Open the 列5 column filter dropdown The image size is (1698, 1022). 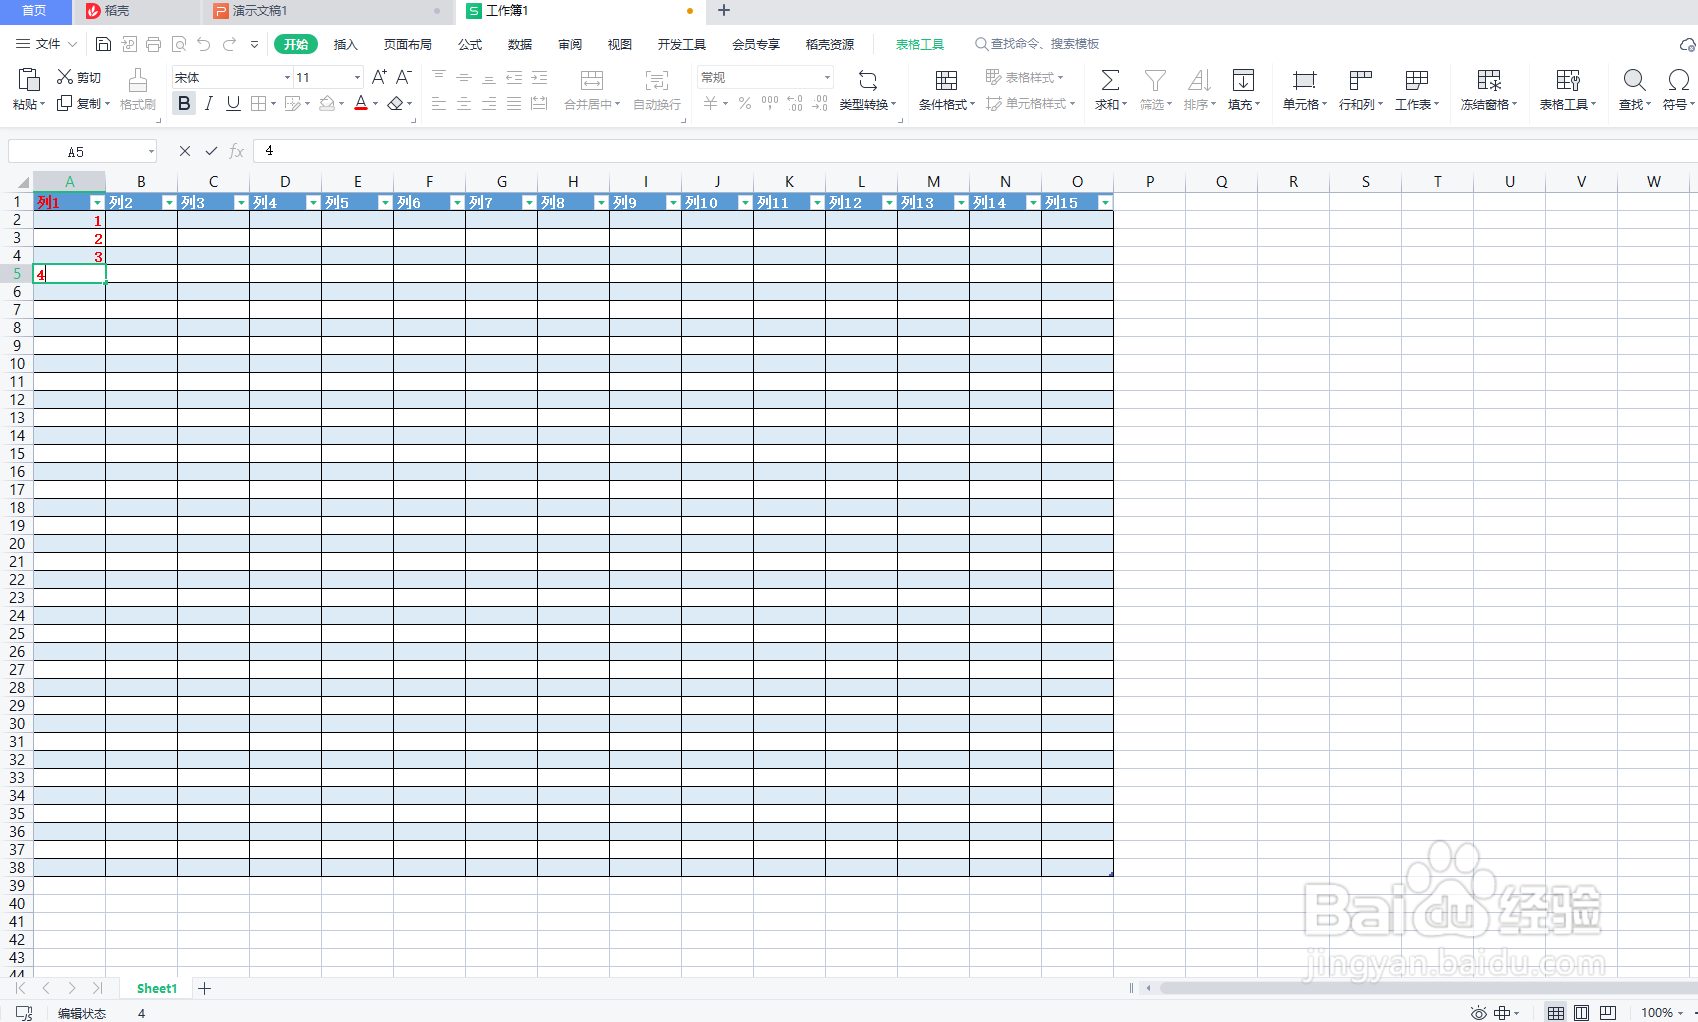[385, 203]
